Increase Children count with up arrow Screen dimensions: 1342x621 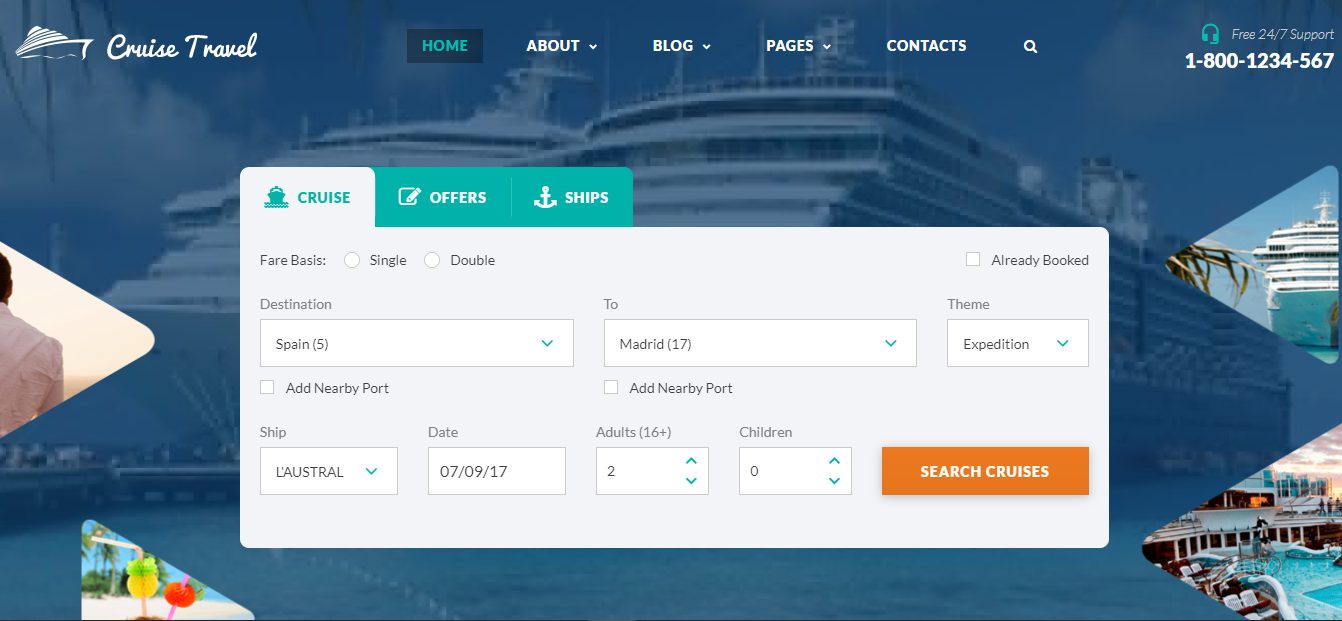(x=834, y=461)
